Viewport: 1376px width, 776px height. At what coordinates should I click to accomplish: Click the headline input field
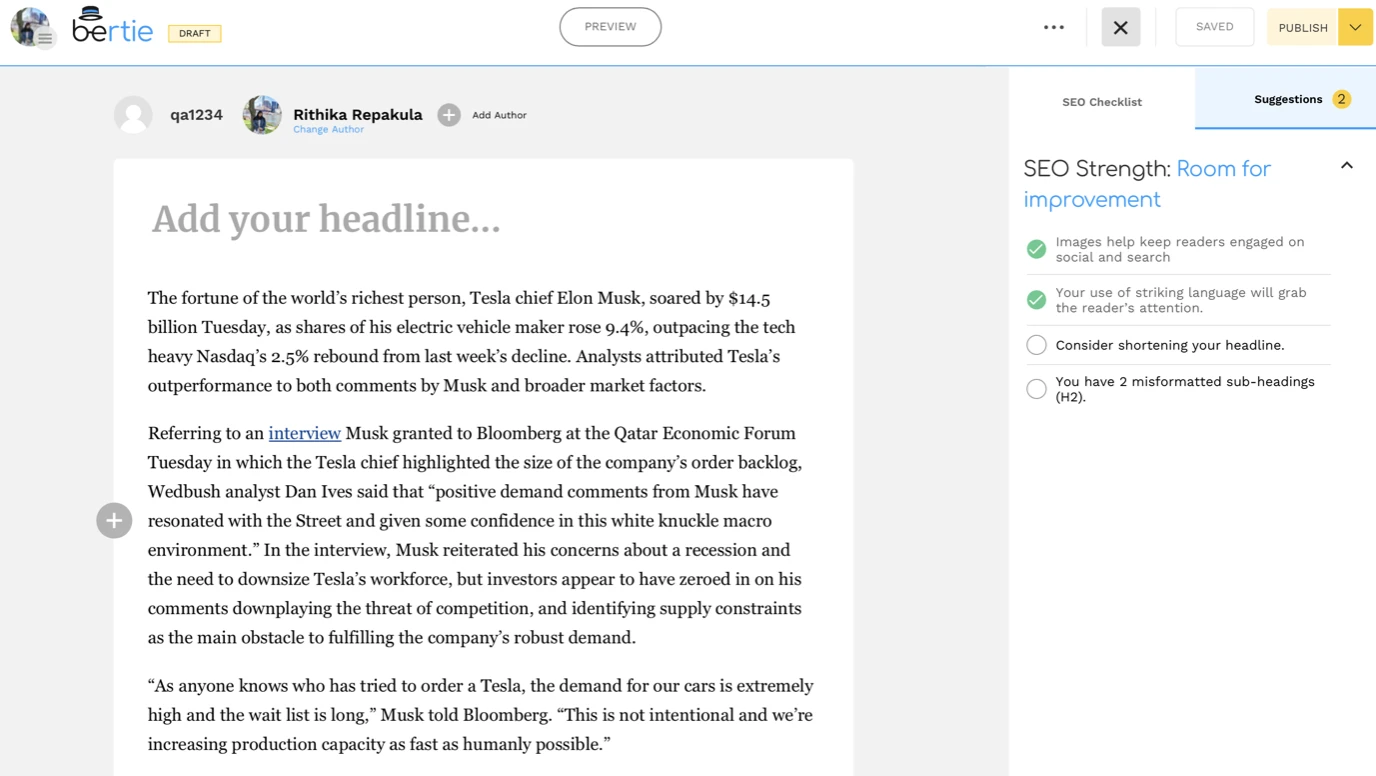click(483, 219)
